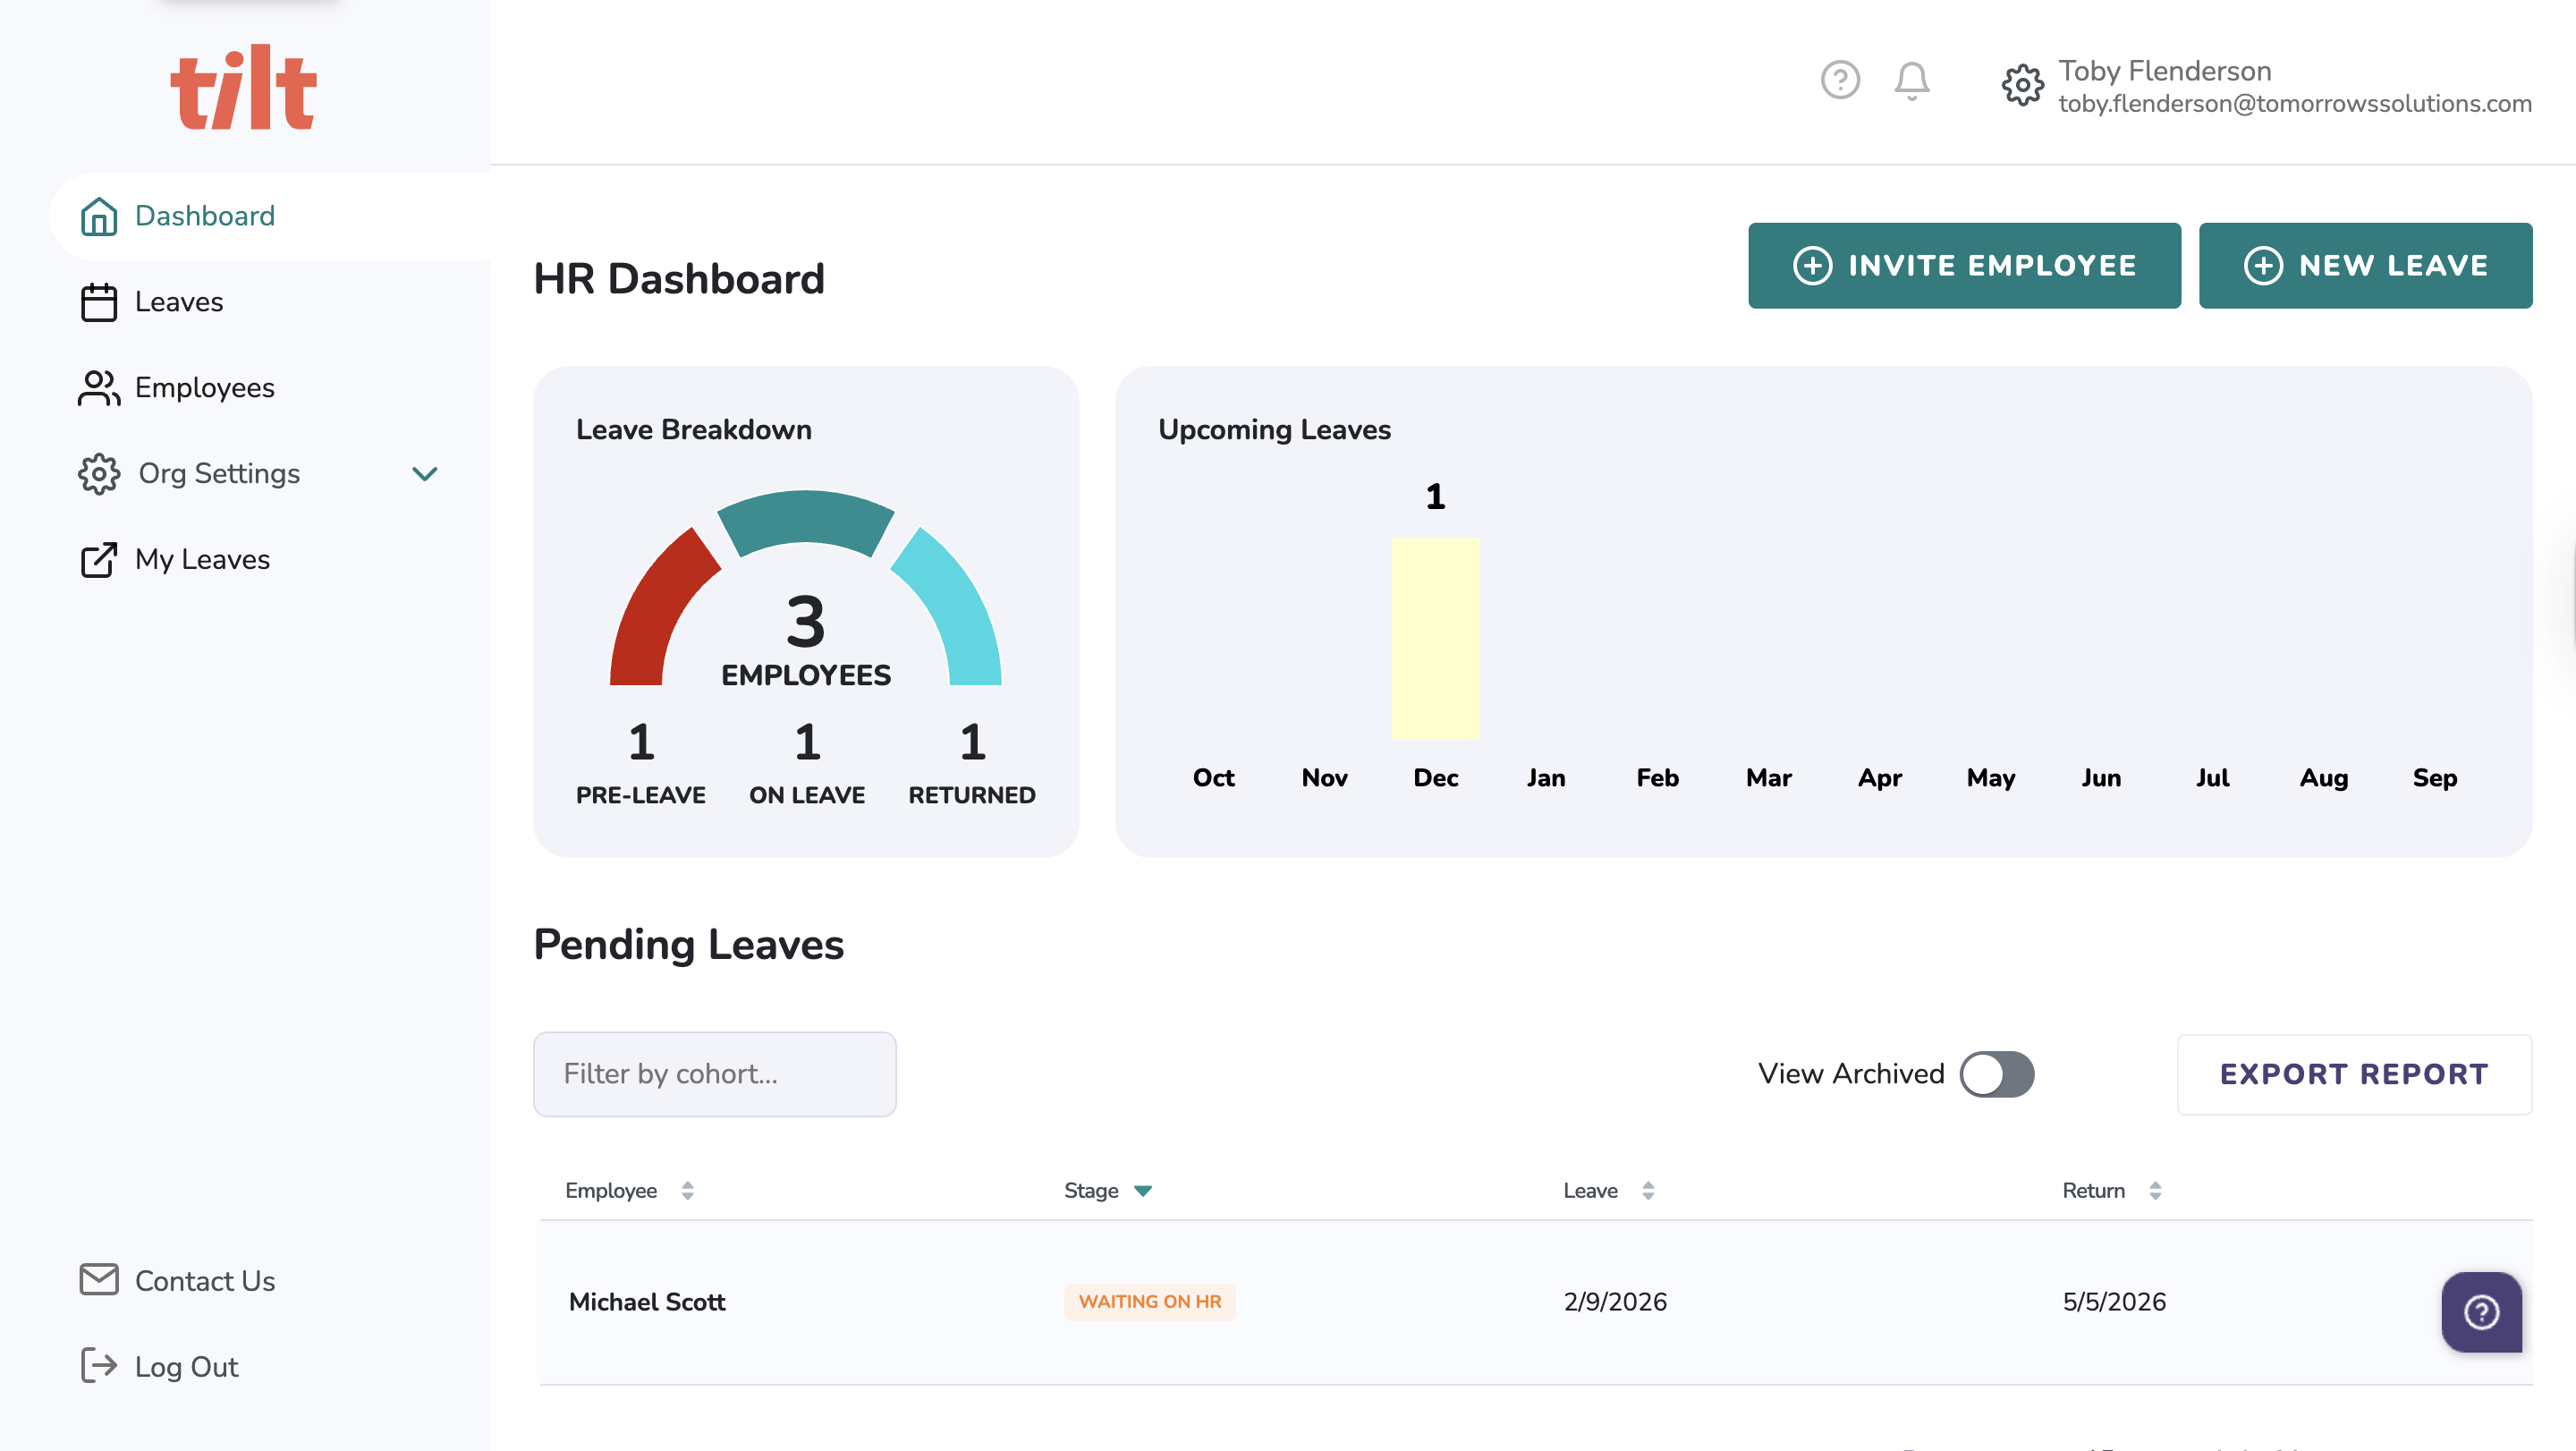
Task: Open account settings gear beside Toby Flenderson
Action: (2022, 85)
